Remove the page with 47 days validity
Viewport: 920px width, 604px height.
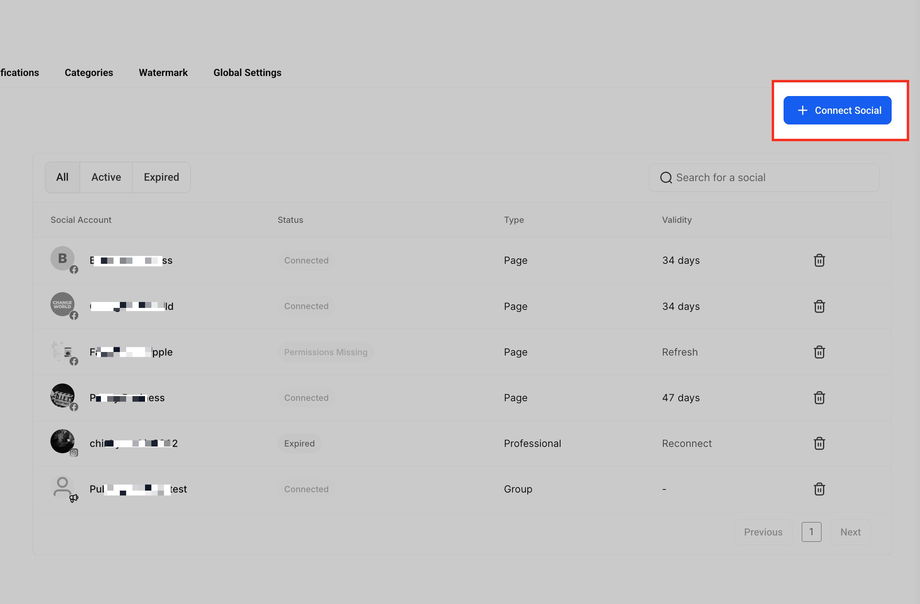[819, 398]
